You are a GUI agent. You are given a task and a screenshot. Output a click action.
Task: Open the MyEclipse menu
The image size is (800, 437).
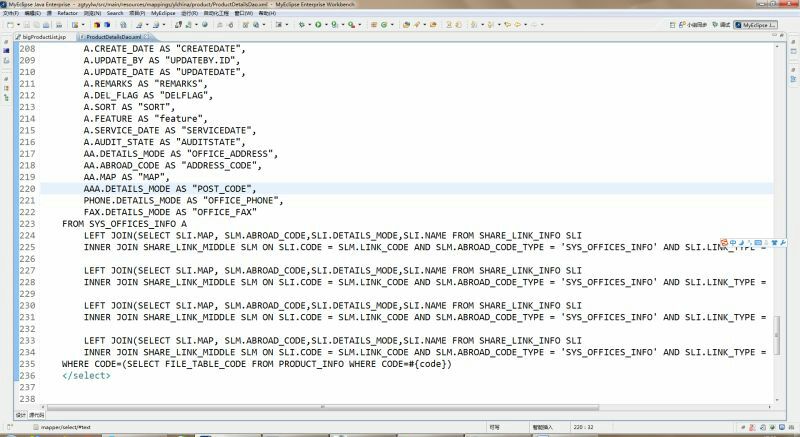164,13
